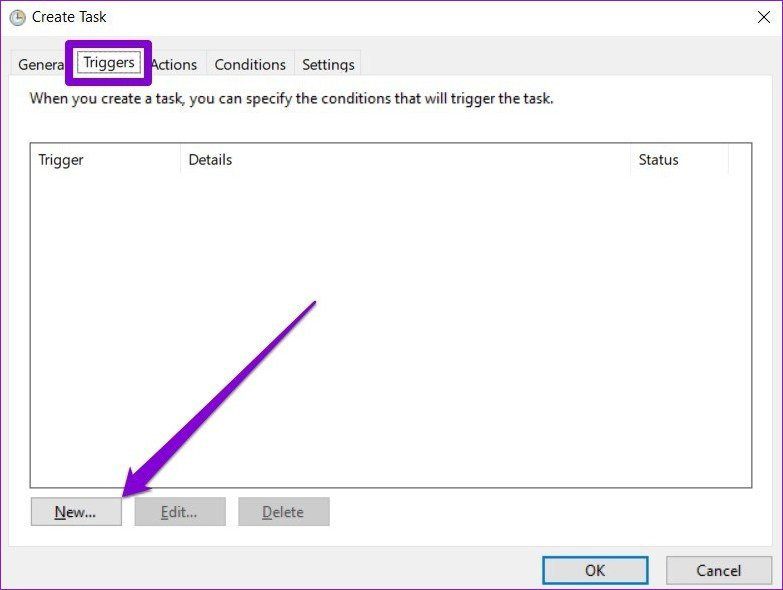Screen dimensions: 783x590
Task: Open the Actions tab
Action: [x=174, y=64]
